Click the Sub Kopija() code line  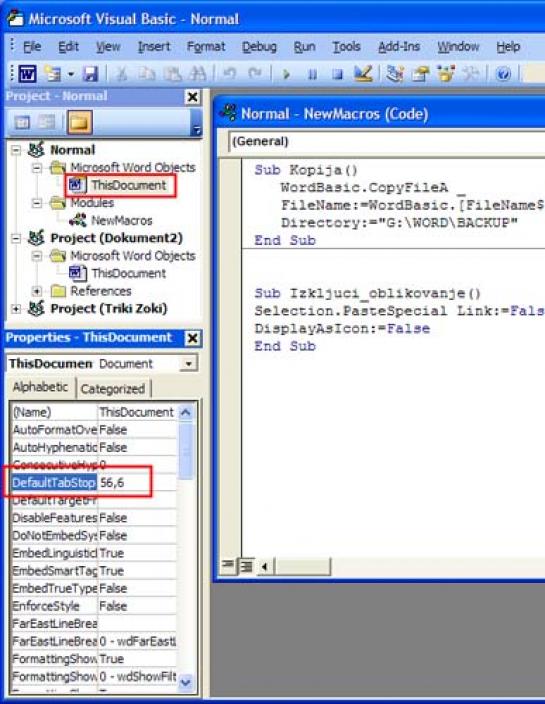tap(306, 170)
